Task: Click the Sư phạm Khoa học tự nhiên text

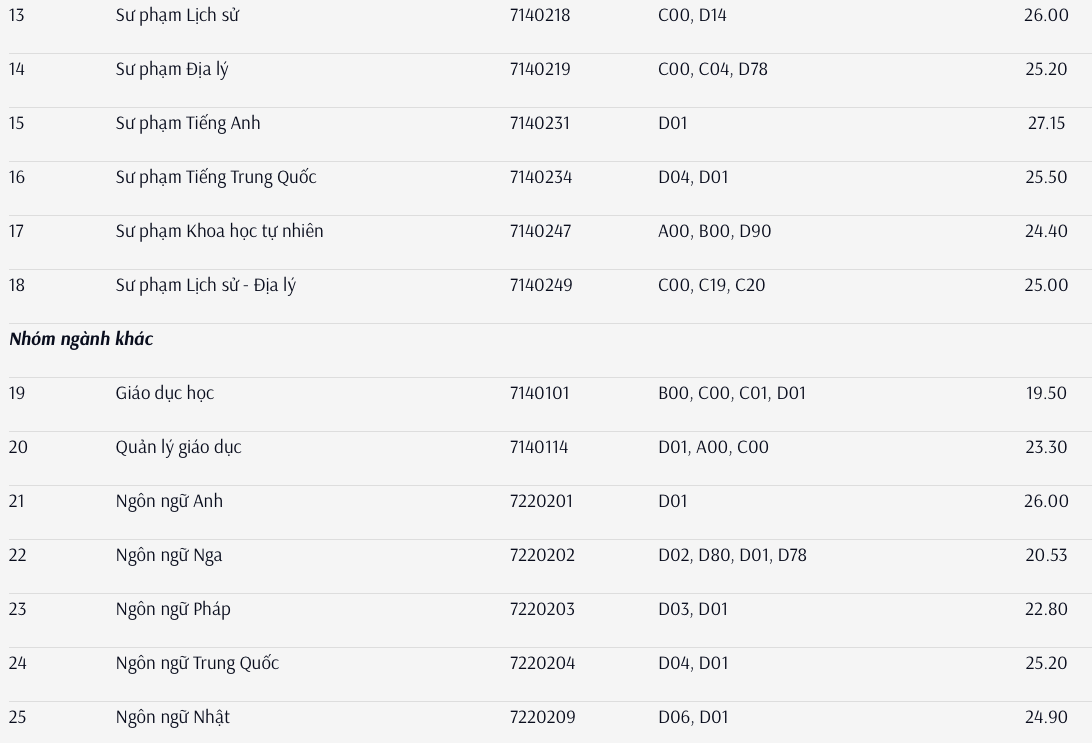Action: click(219, 231)
